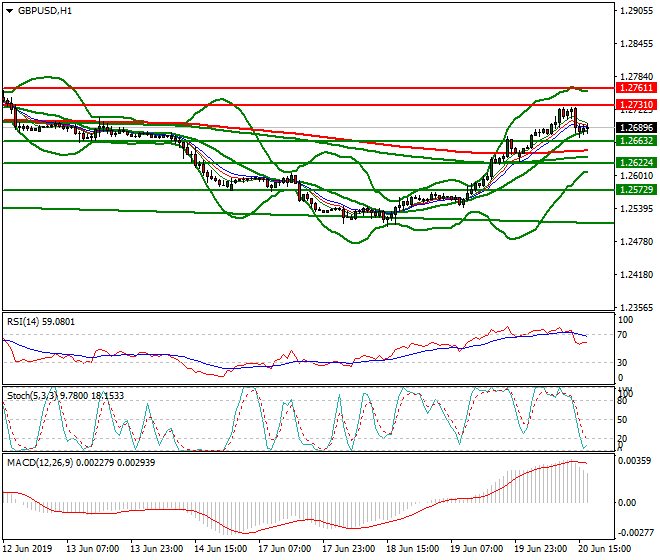The image size is (660, 560).
Task: Click the MACD scale value 0.00359
Action: pyautogui.click(x=635, y=461)
